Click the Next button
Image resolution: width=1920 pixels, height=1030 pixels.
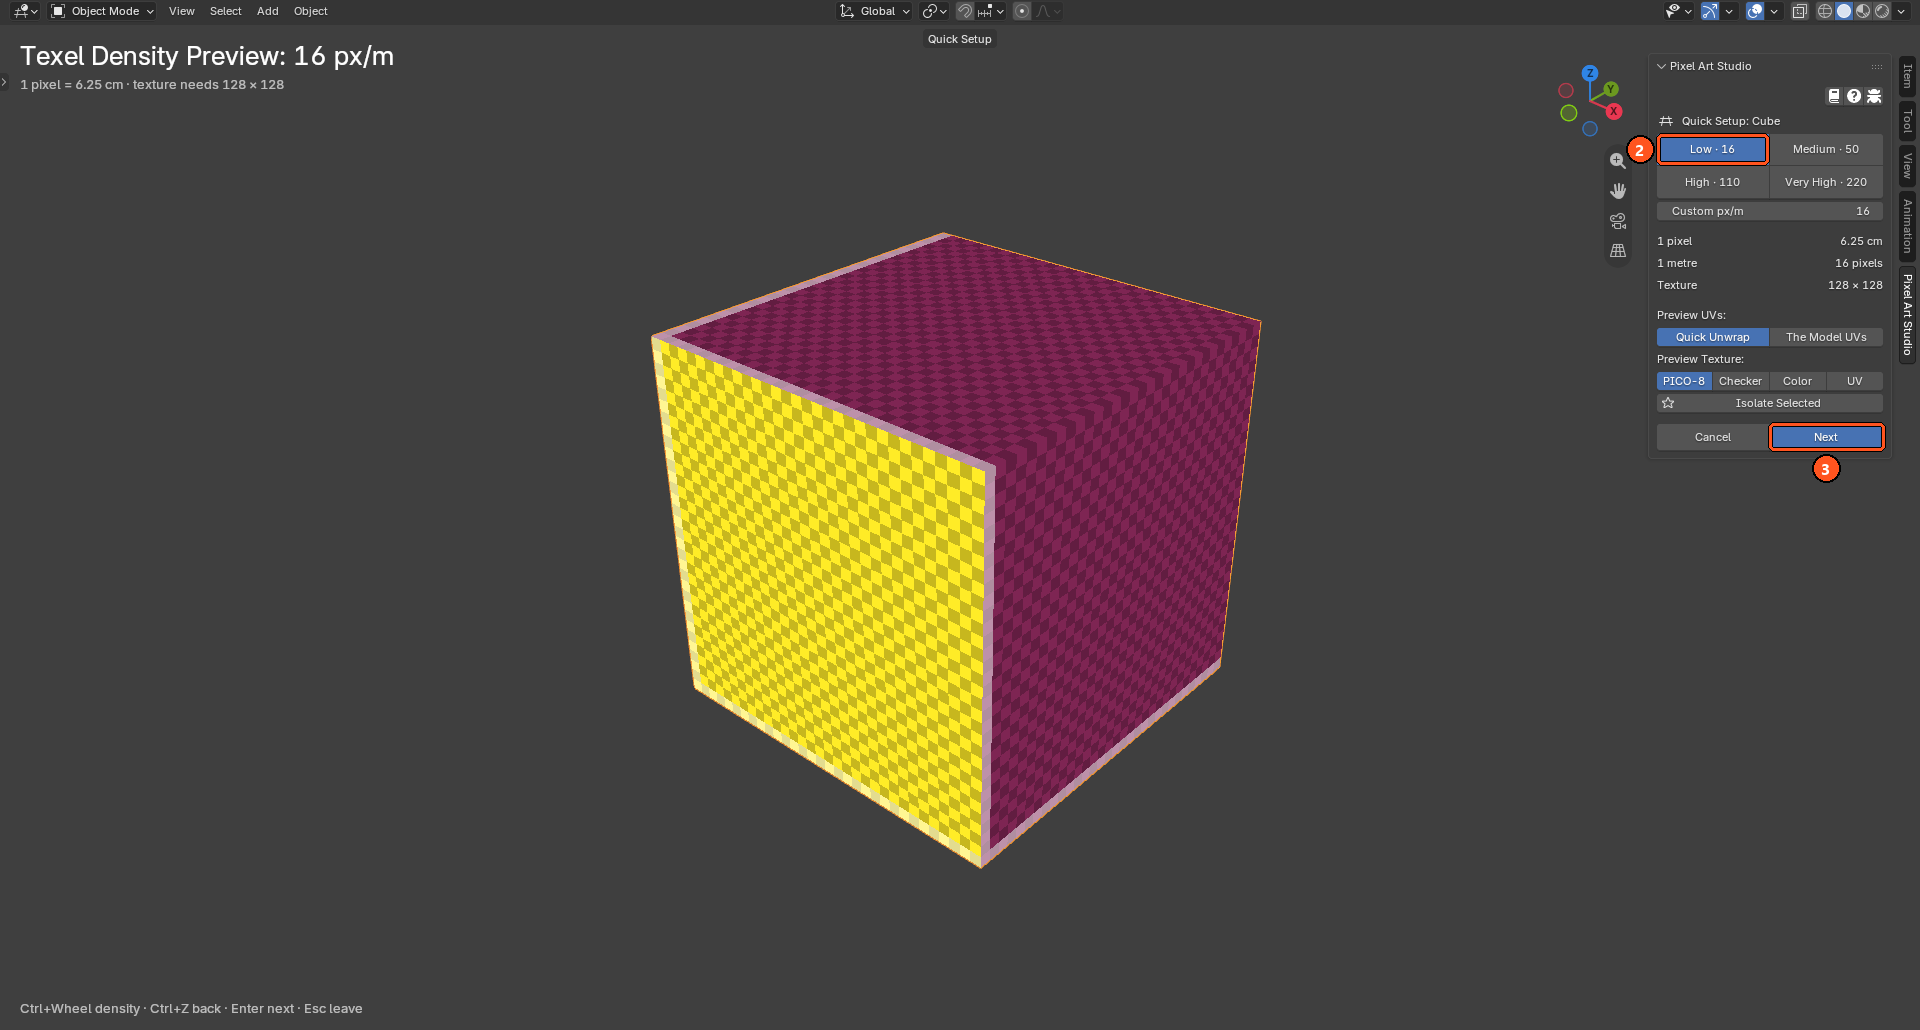1826,437
